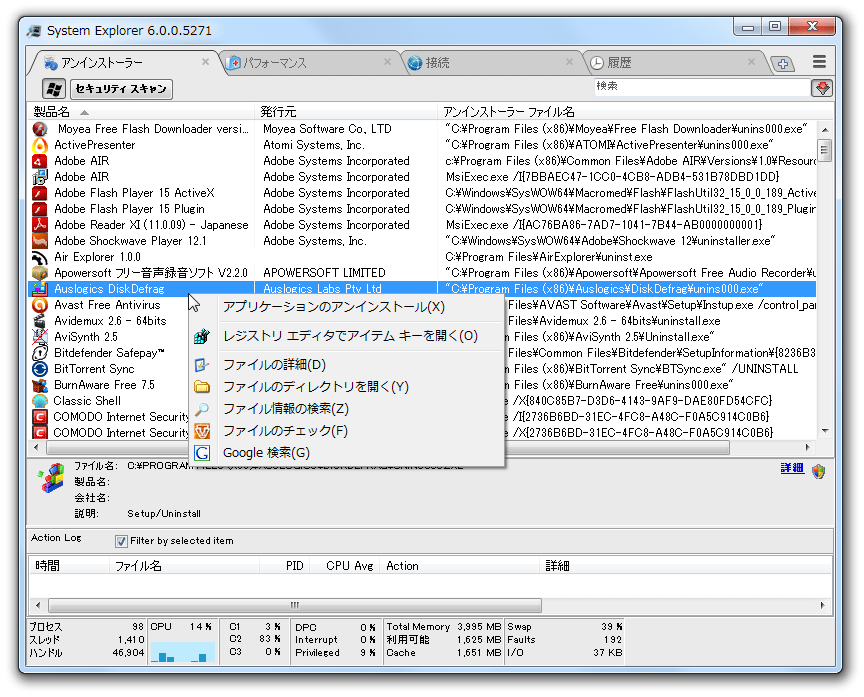Click the 時間 column header in Action Log
The width and height of the screenshot is (864, 697).
[69, 566]
